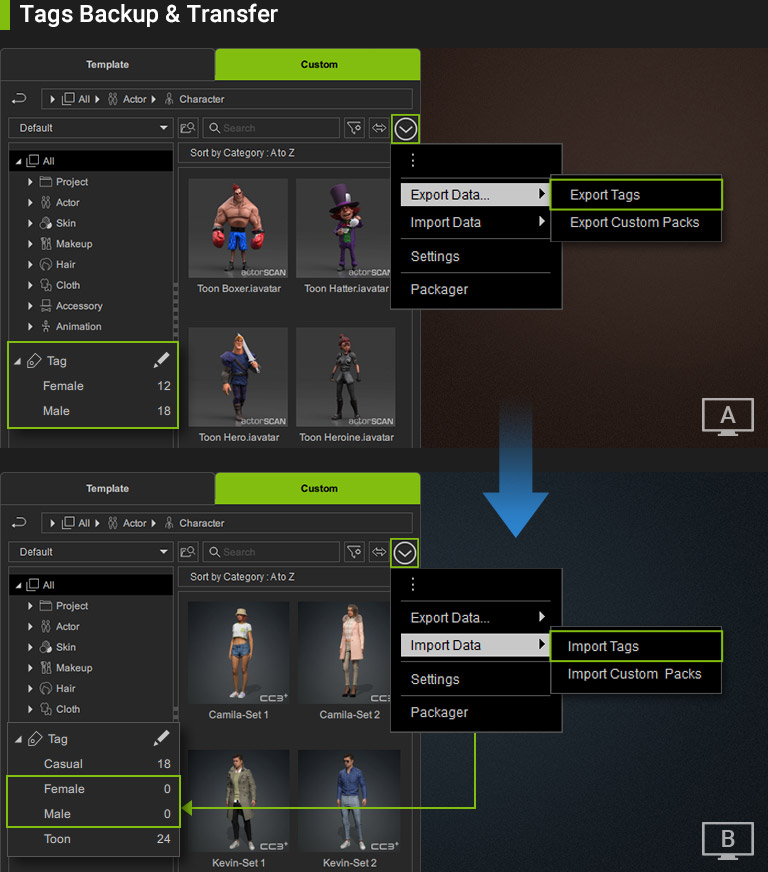The width and height of the screenshot is (768, 872).
Task: Click the back arrow icon in panel A
Action: tap(18, 99)
